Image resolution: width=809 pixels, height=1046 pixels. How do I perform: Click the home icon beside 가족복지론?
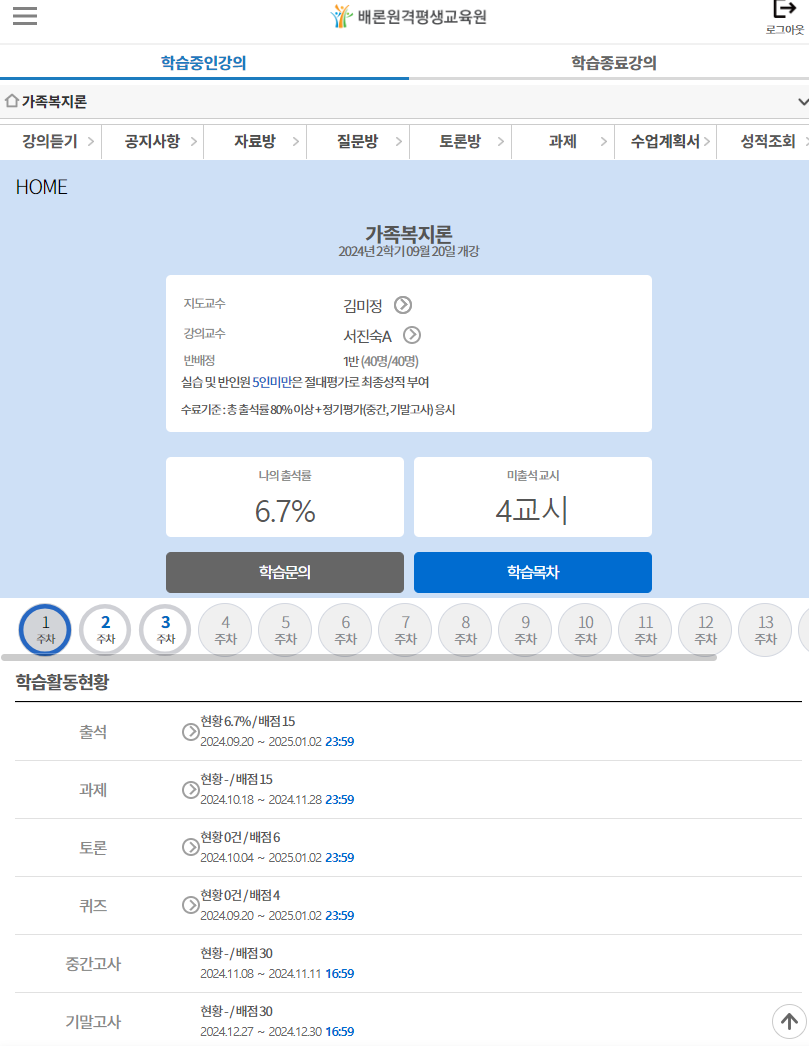[12, 101]
